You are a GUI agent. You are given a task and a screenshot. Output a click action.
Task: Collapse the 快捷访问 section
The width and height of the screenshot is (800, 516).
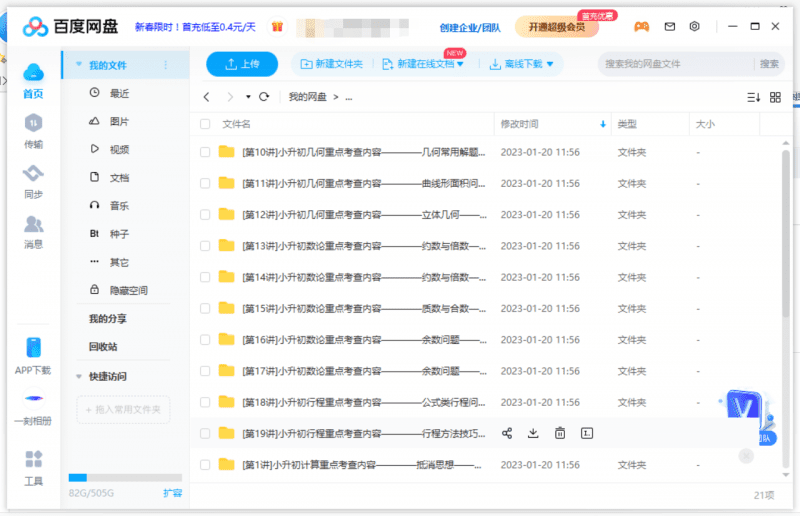click(79, 377)
